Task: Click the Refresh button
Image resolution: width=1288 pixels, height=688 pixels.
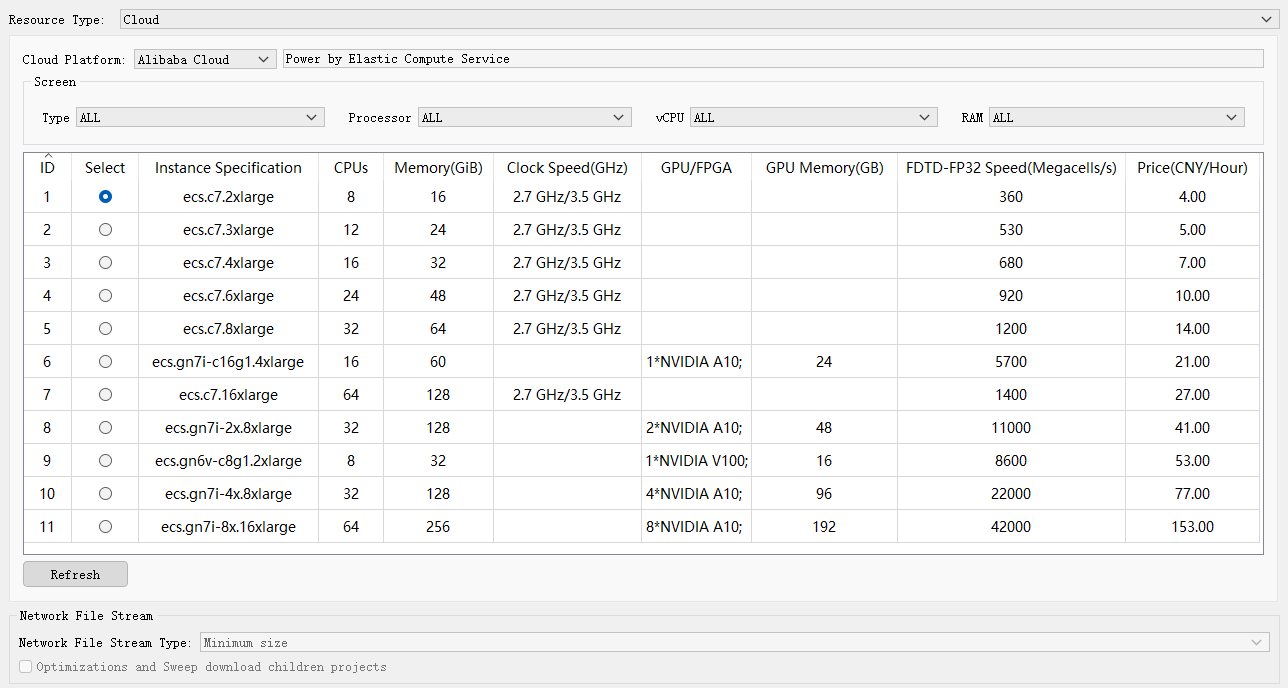Action: point(75,575)
